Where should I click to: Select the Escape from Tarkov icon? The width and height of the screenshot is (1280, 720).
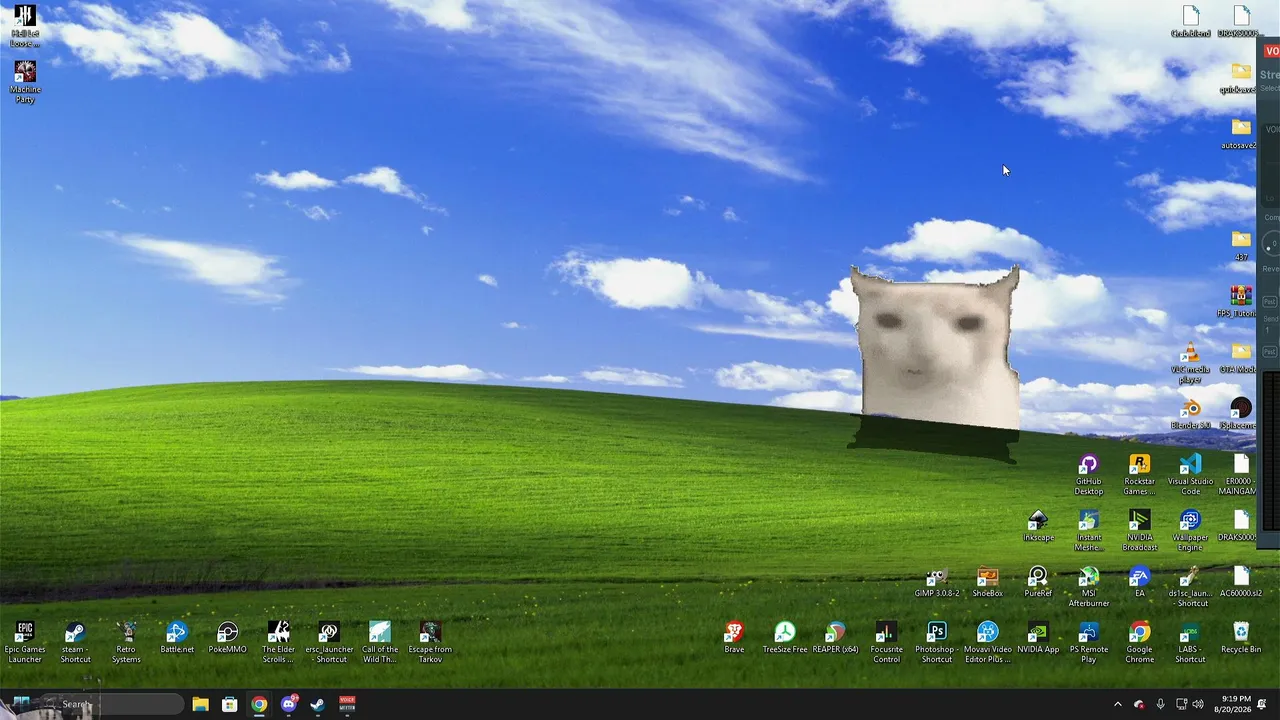coord(430,641)
